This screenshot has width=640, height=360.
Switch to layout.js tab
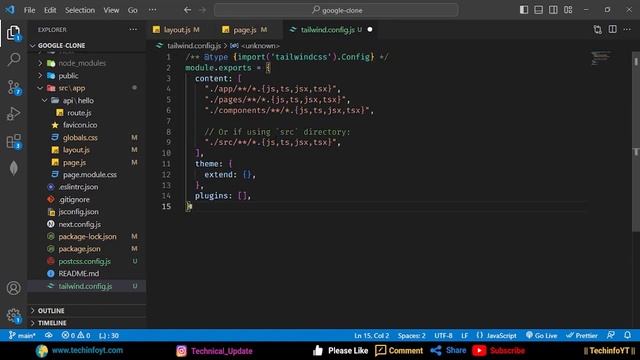[x=177, y=29]
